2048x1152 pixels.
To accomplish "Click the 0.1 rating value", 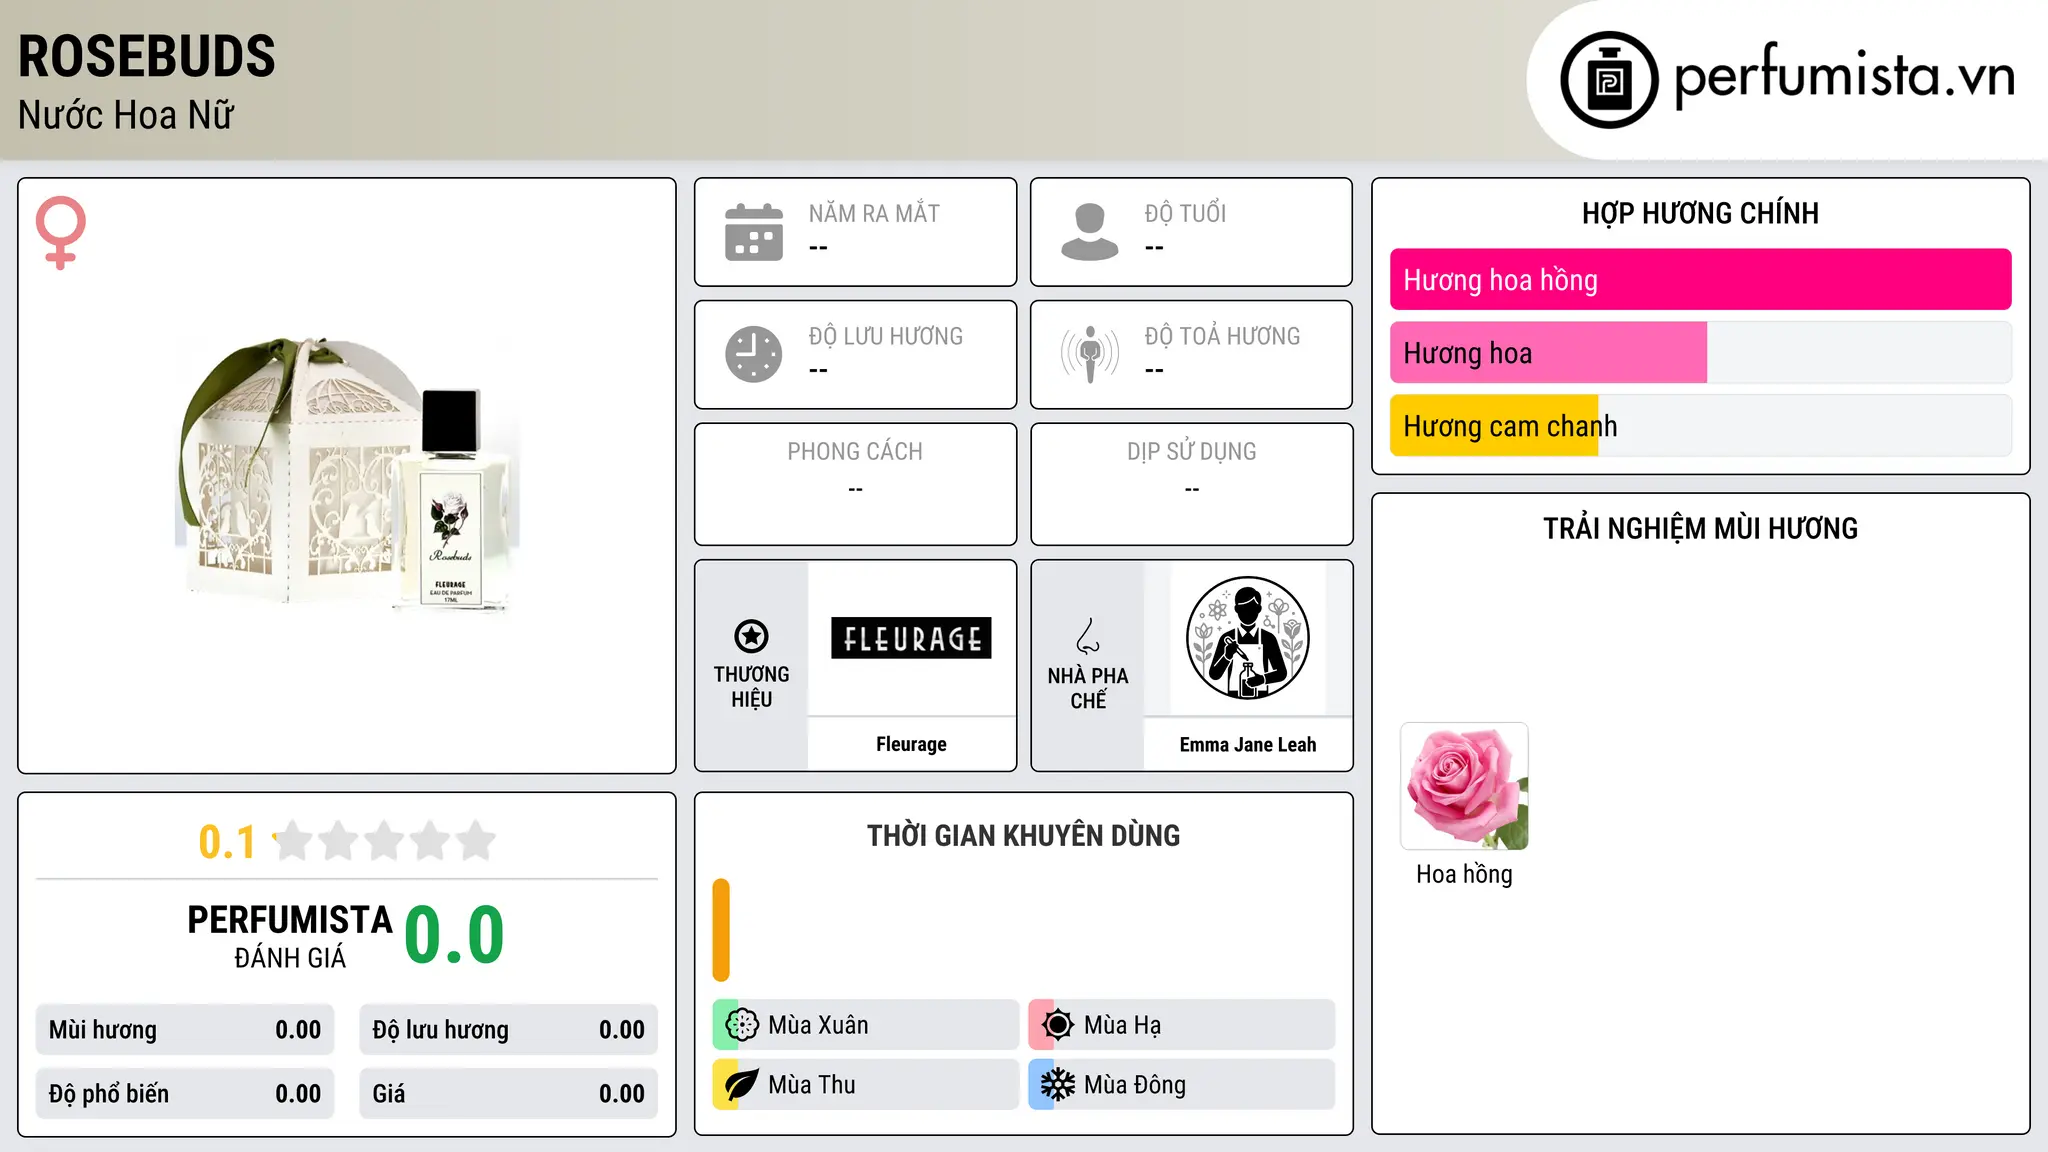I will [x=227, y=842].
